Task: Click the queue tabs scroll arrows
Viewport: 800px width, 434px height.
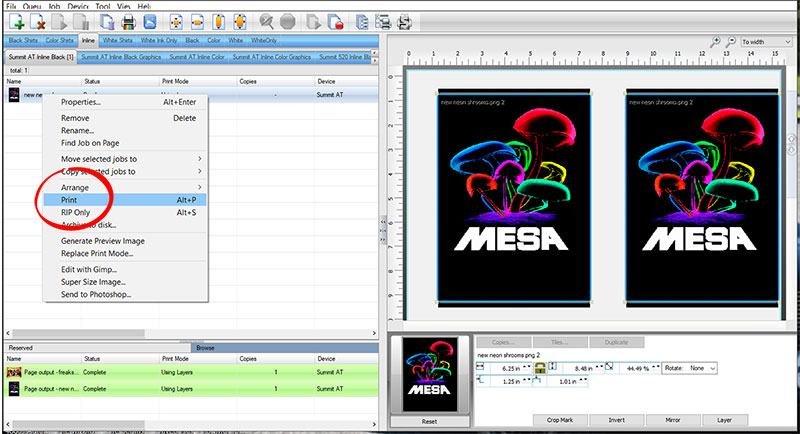Action: [375, 57]
